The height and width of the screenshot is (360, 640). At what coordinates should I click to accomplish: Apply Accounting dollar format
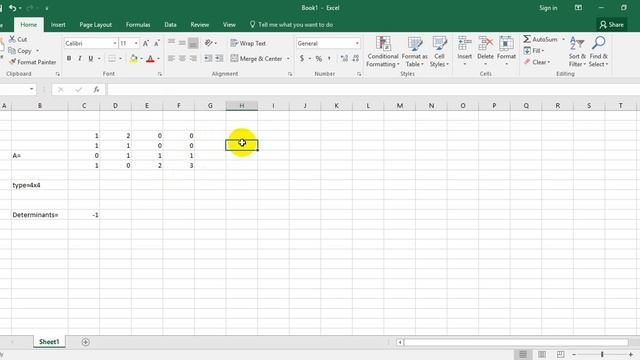[302, 58]
